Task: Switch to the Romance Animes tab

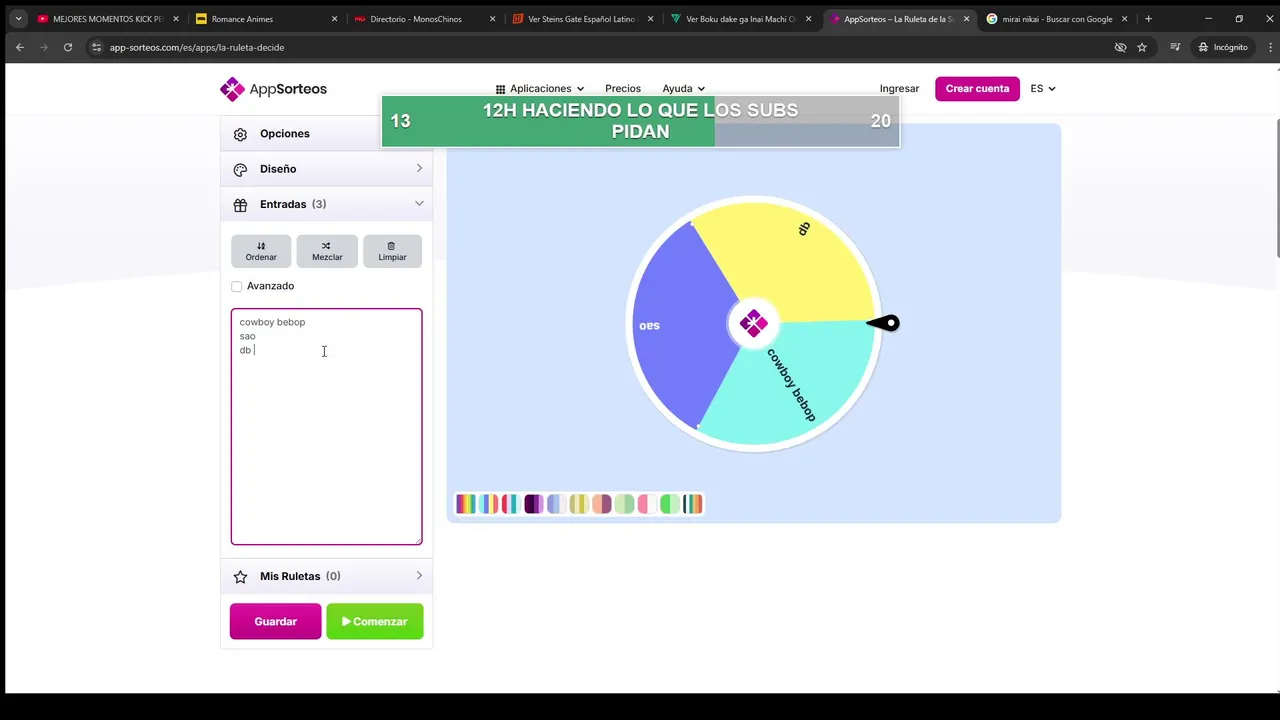Action: coord(265,19)
